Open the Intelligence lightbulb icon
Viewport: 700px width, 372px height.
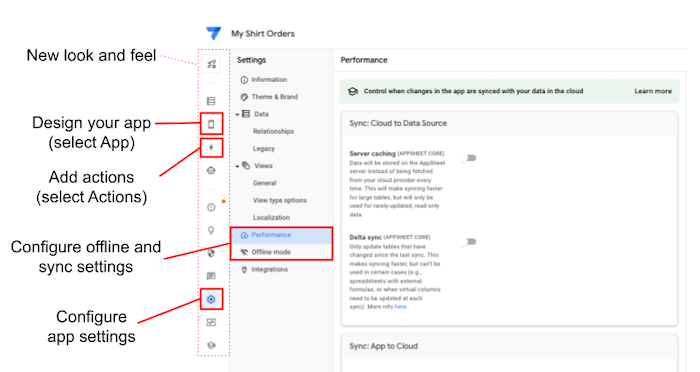(x=211, y=230)
